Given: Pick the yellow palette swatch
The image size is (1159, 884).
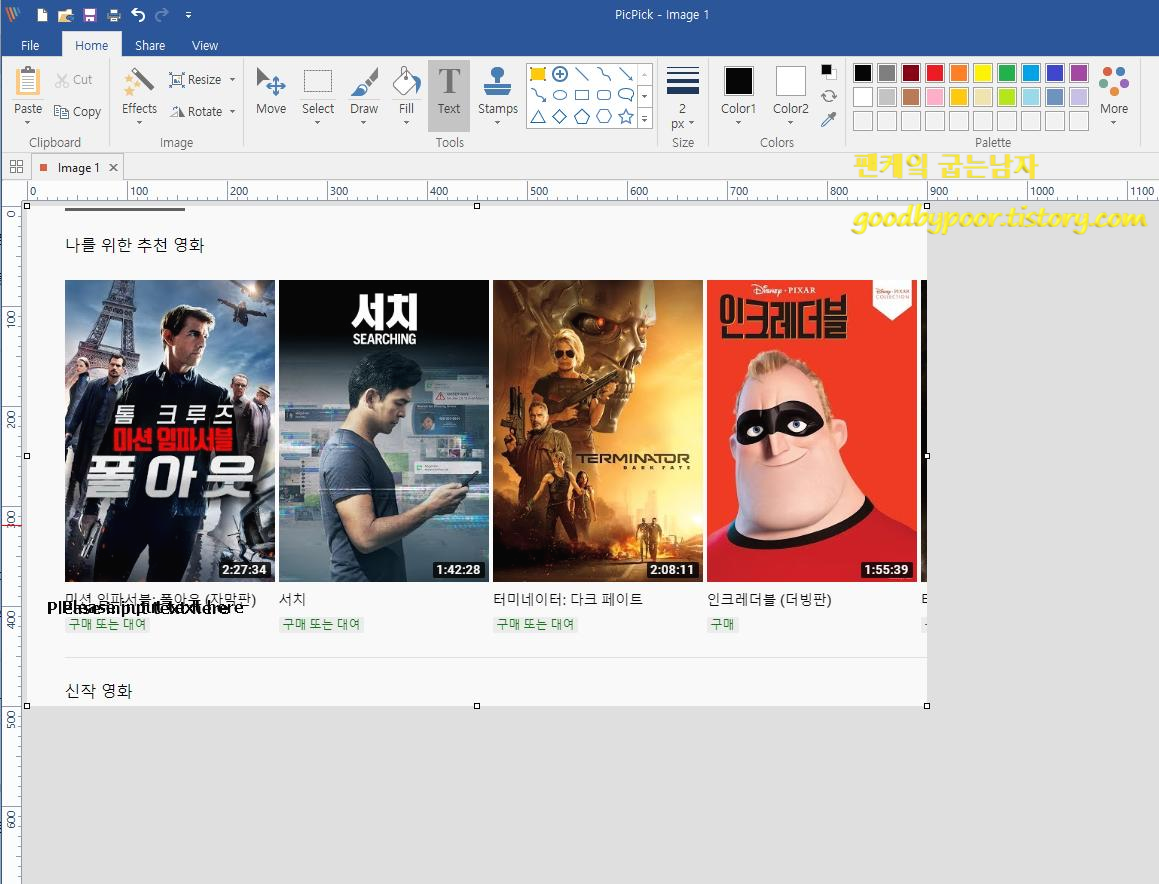Looking at the screenshot, I should tap(982, 72).
